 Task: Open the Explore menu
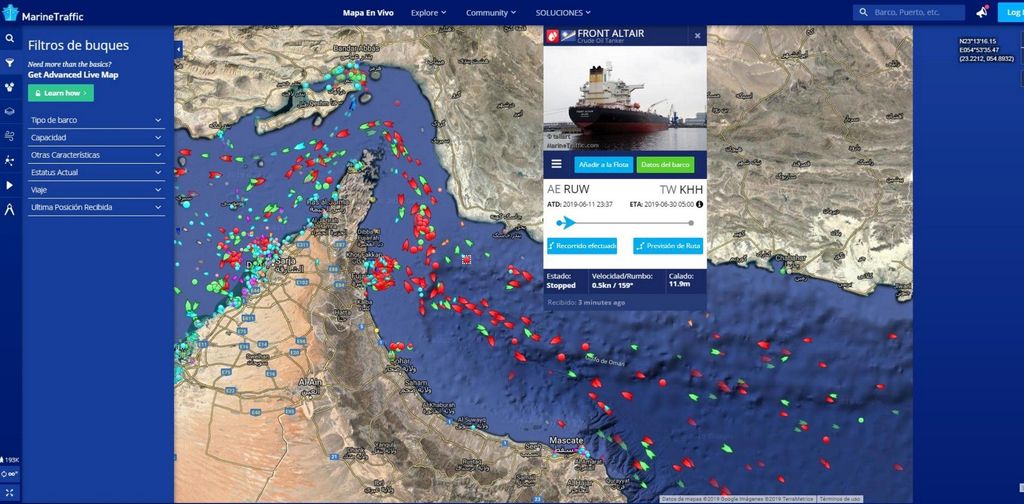pos(428,12)
